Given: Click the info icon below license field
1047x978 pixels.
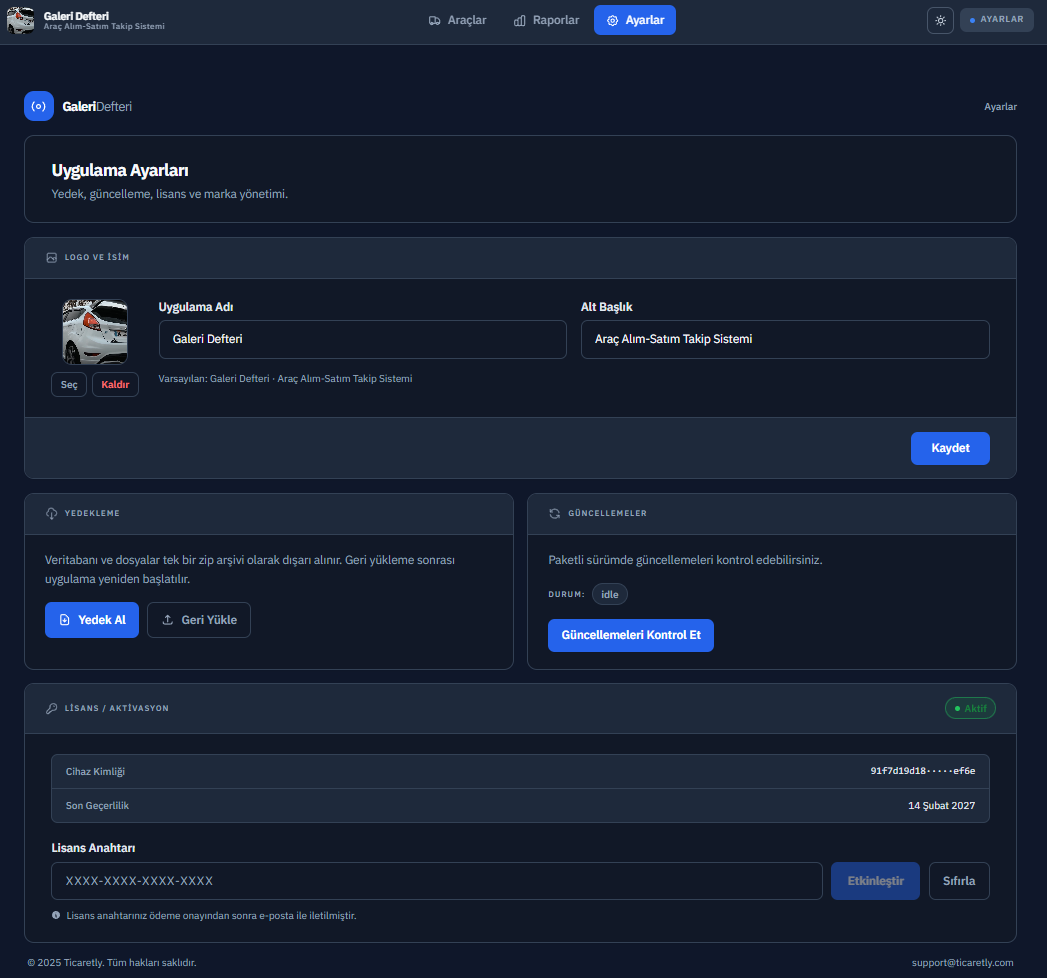Looking at the screenshot, I should (56, 915).
